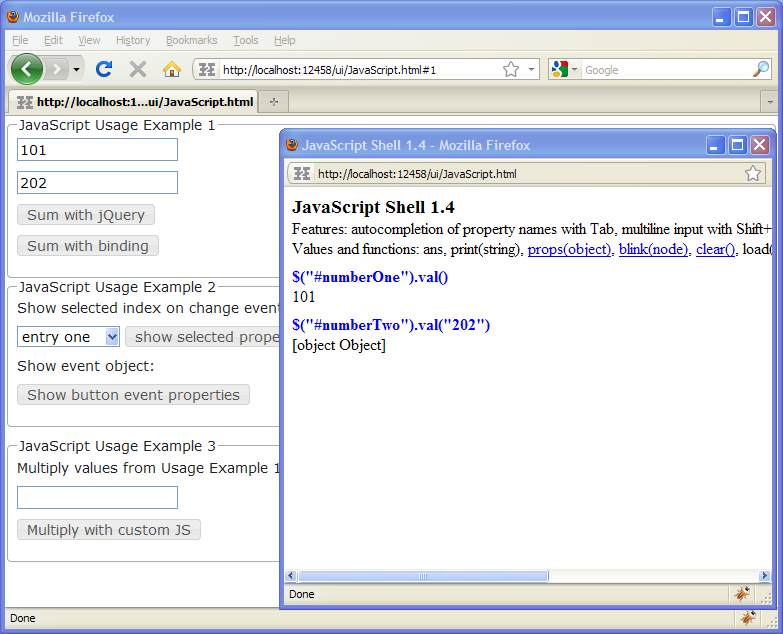Open the Home page icon

172,69
